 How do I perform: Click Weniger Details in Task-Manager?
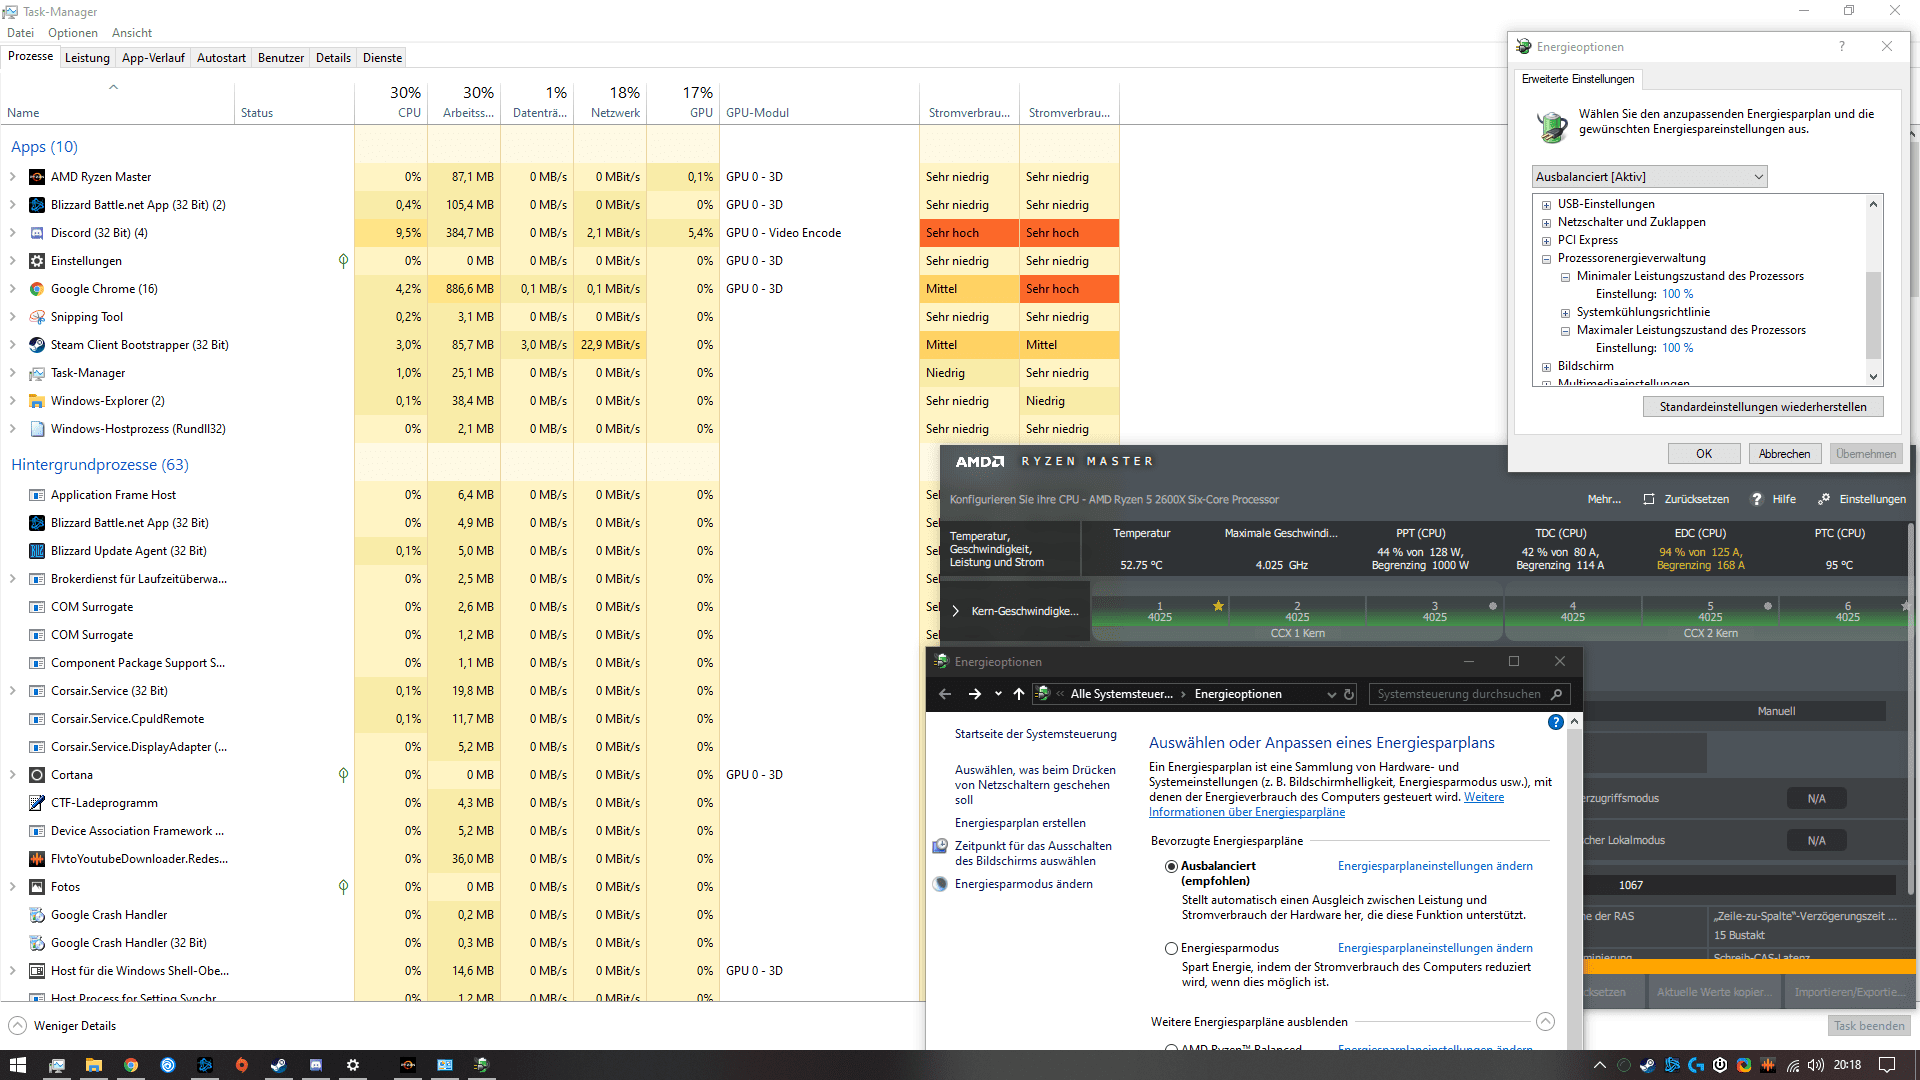point(62,1026)
